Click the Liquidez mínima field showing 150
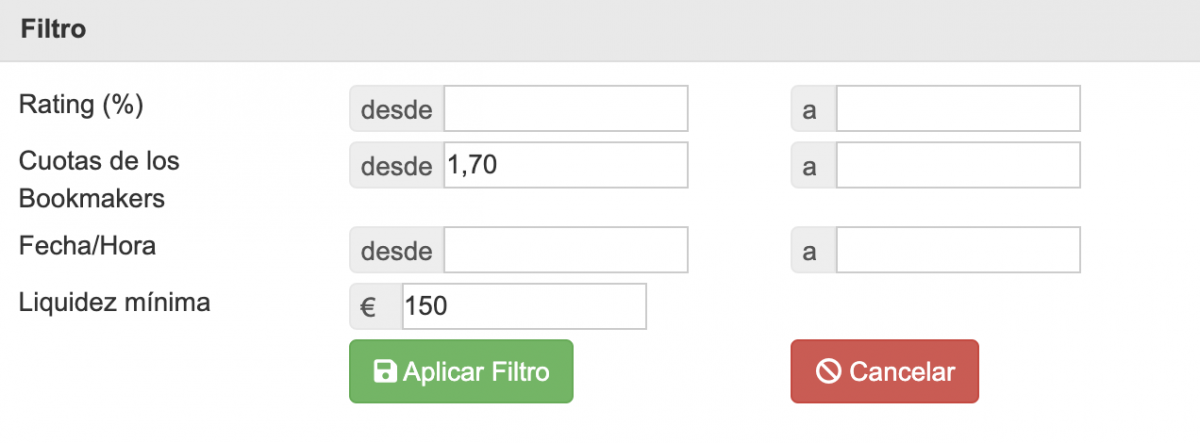This screenshot has width=1200, height=443. [x=524, y=307]
